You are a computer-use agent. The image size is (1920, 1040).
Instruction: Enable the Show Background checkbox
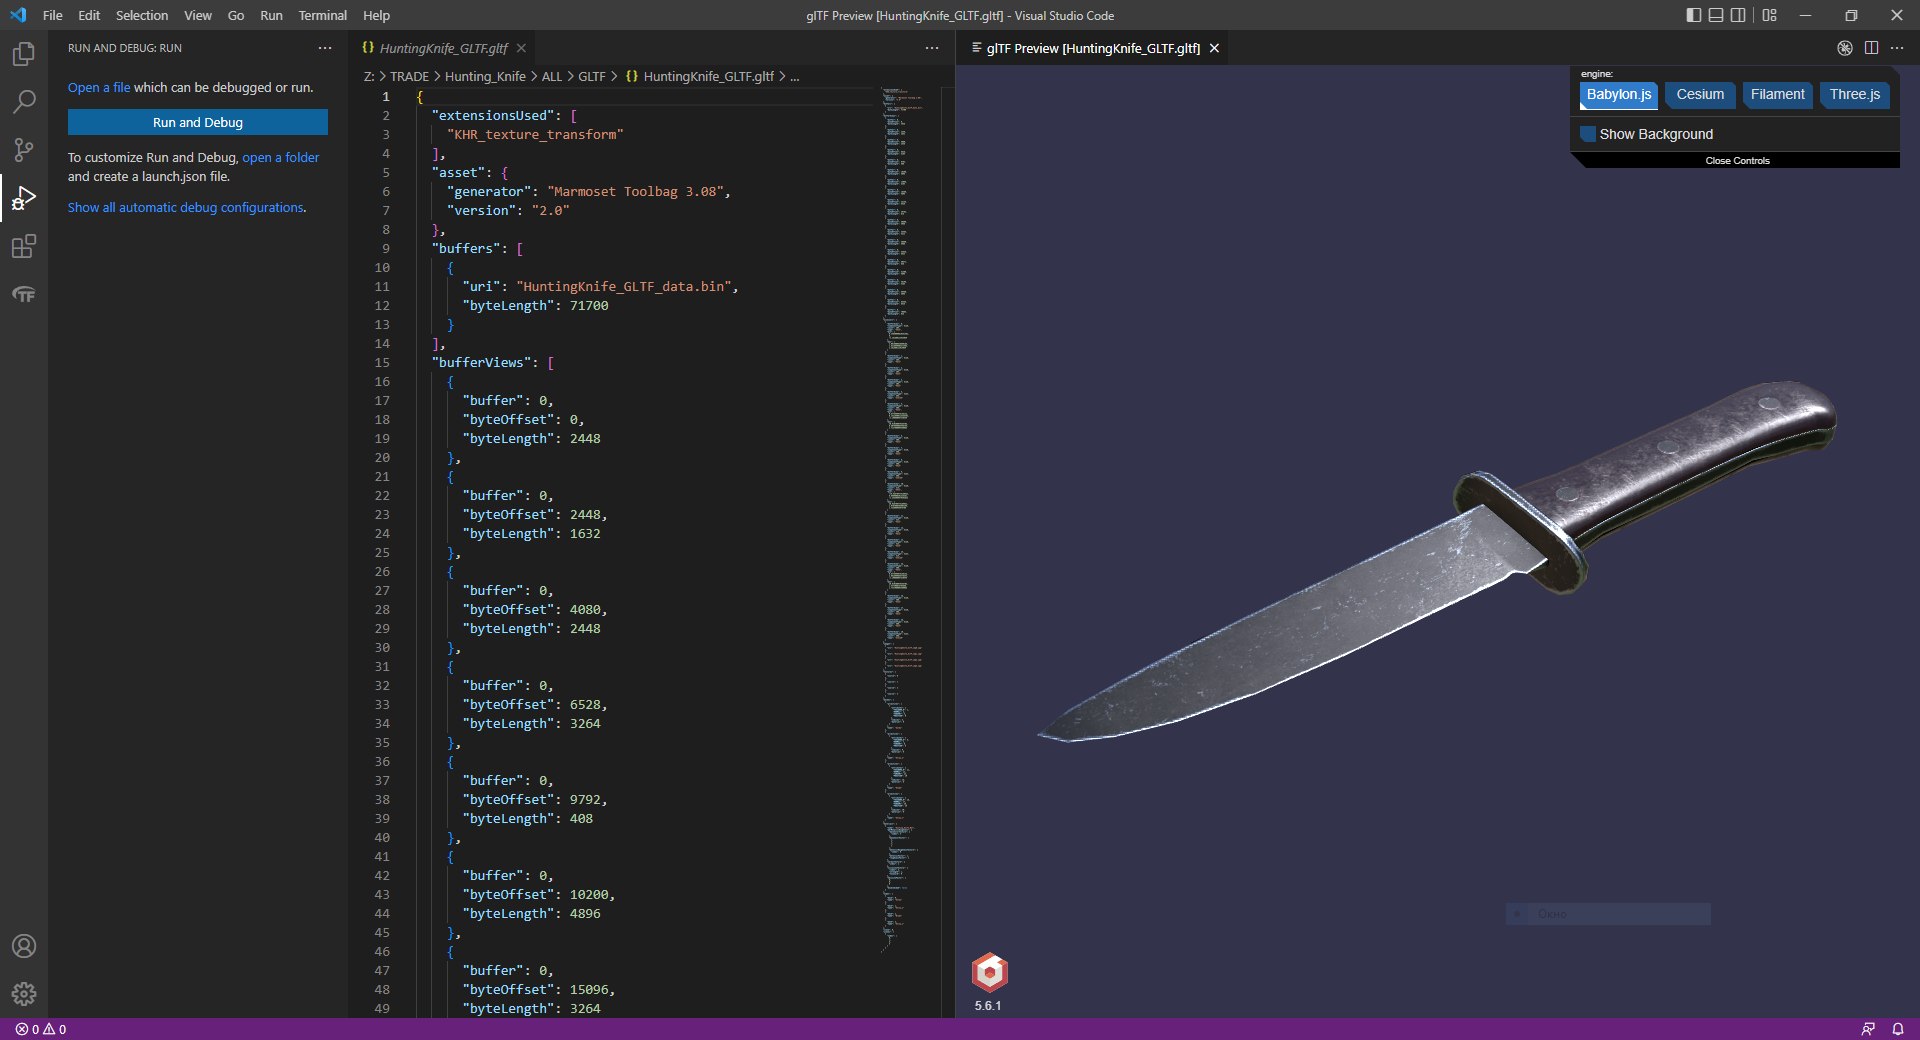pyautogui.click(x=1588, y=134)
